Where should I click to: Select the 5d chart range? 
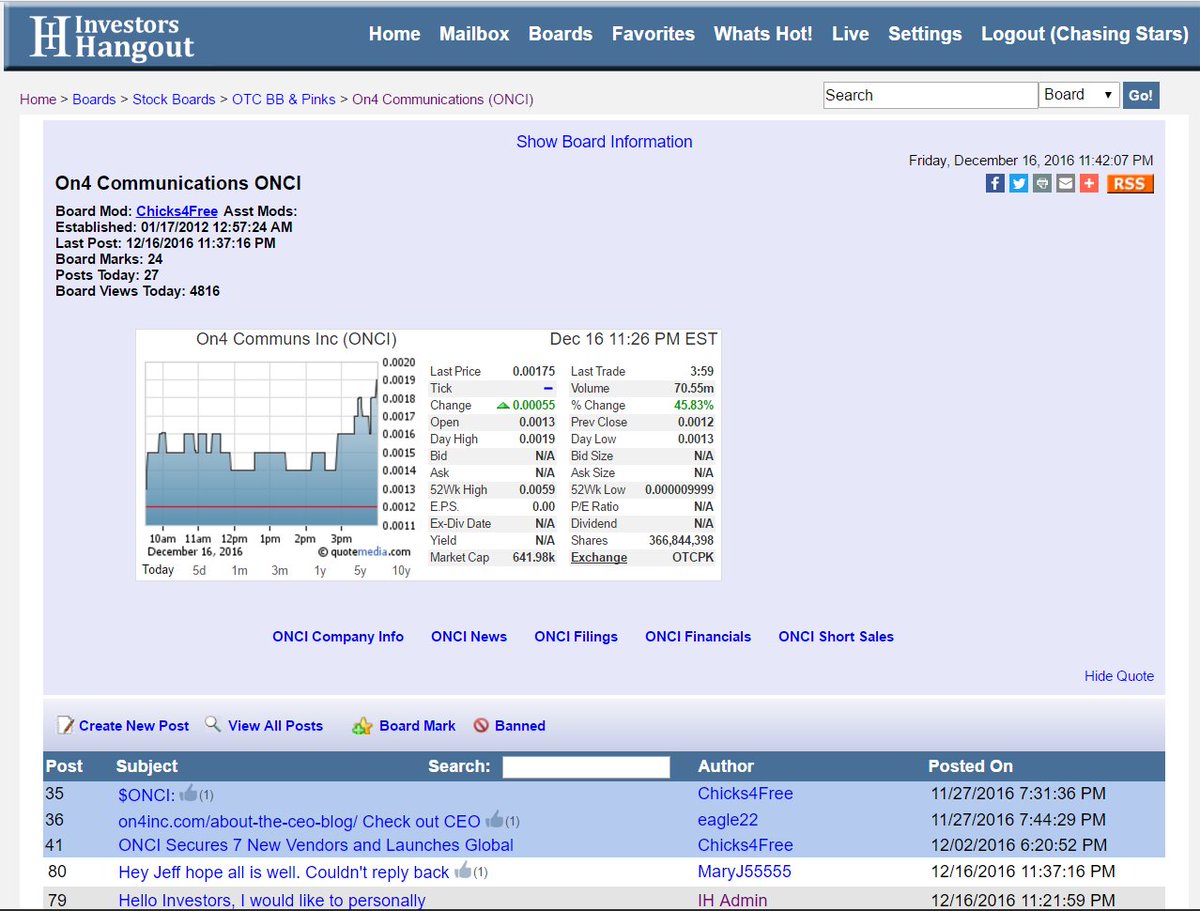pos(199,570)
